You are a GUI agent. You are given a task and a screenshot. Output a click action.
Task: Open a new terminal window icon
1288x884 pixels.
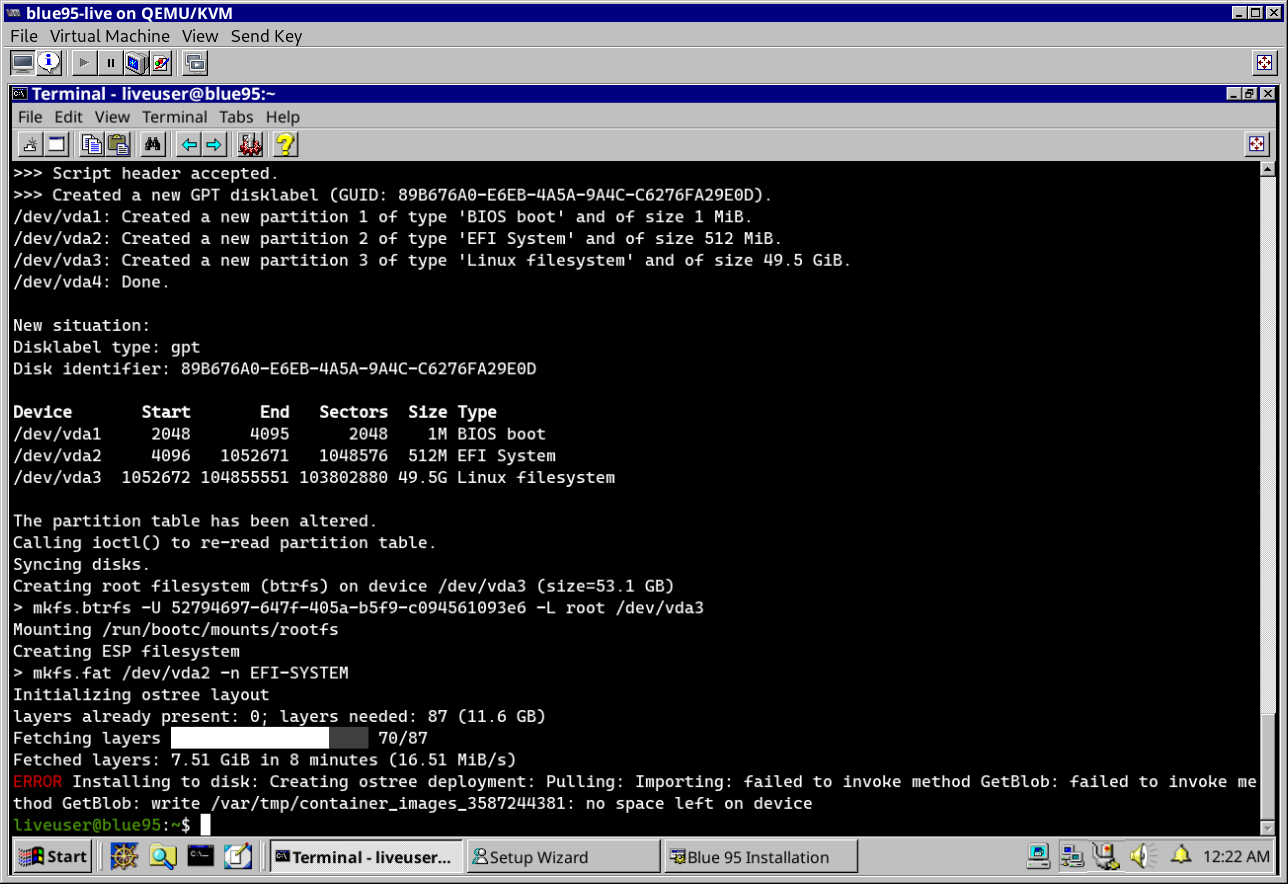point(56,144)
